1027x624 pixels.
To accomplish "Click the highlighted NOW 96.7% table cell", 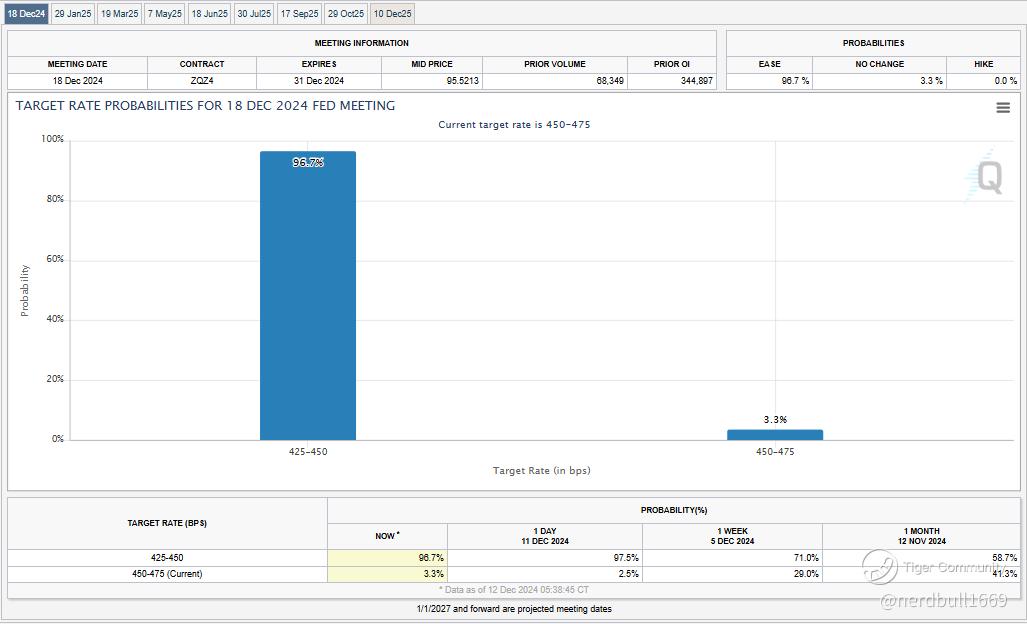I will 387,558.
